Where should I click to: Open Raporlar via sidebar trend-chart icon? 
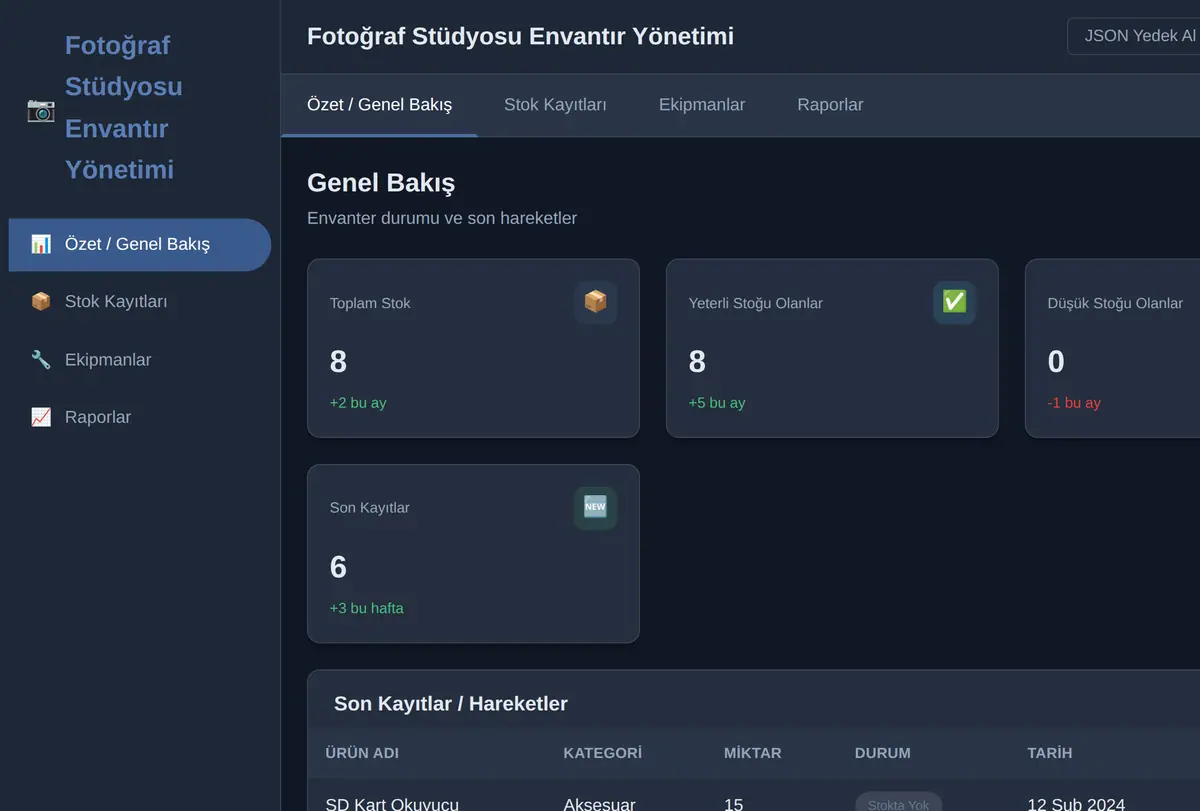point(41,417)
